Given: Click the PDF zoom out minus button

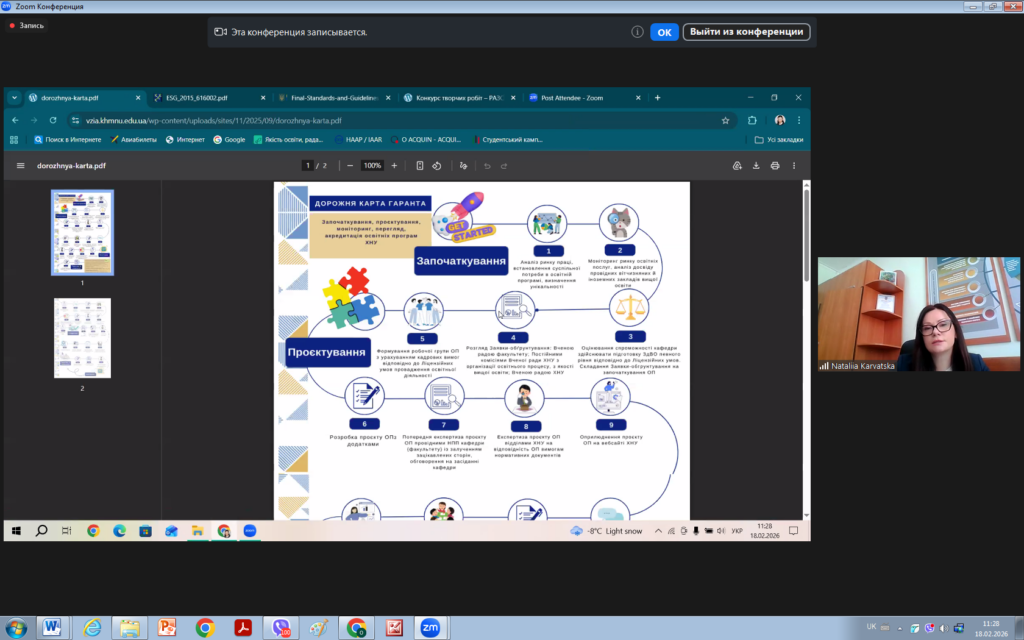Looking at the screenshot, I should pos(350,166).
